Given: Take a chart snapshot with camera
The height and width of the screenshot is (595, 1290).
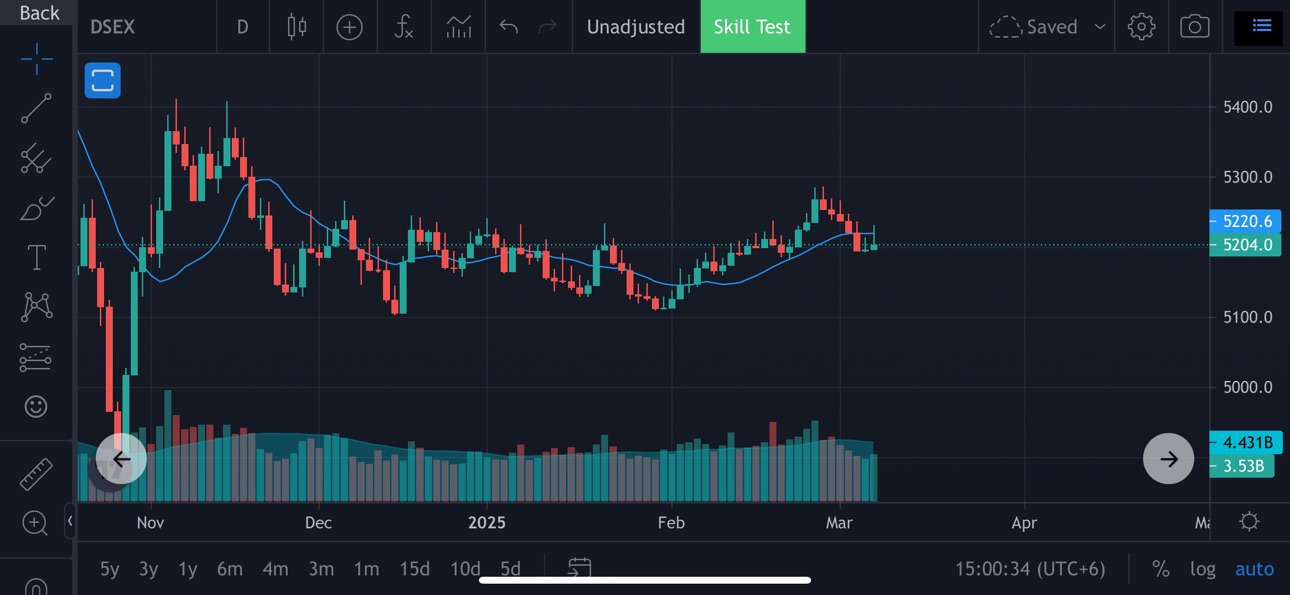Looking at the screenshot, I should point(1194,27).
